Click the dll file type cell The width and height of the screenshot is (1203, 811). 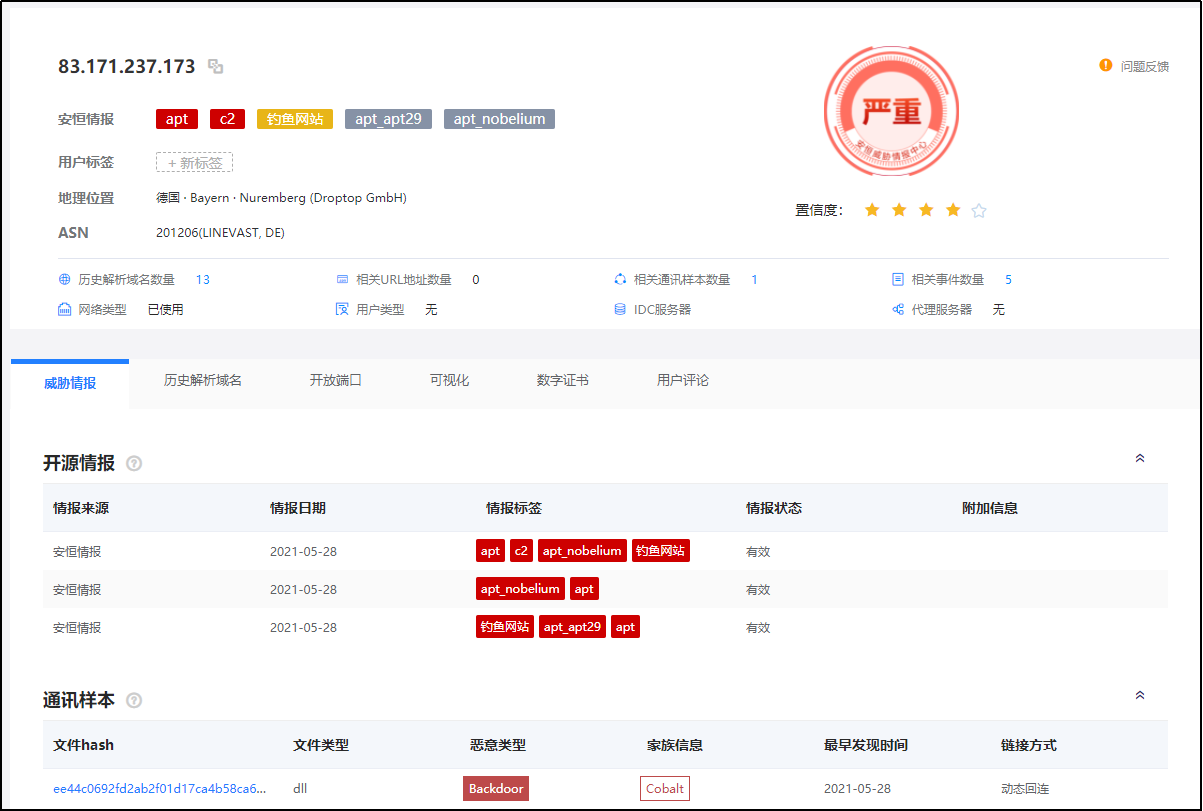point(300,789)
